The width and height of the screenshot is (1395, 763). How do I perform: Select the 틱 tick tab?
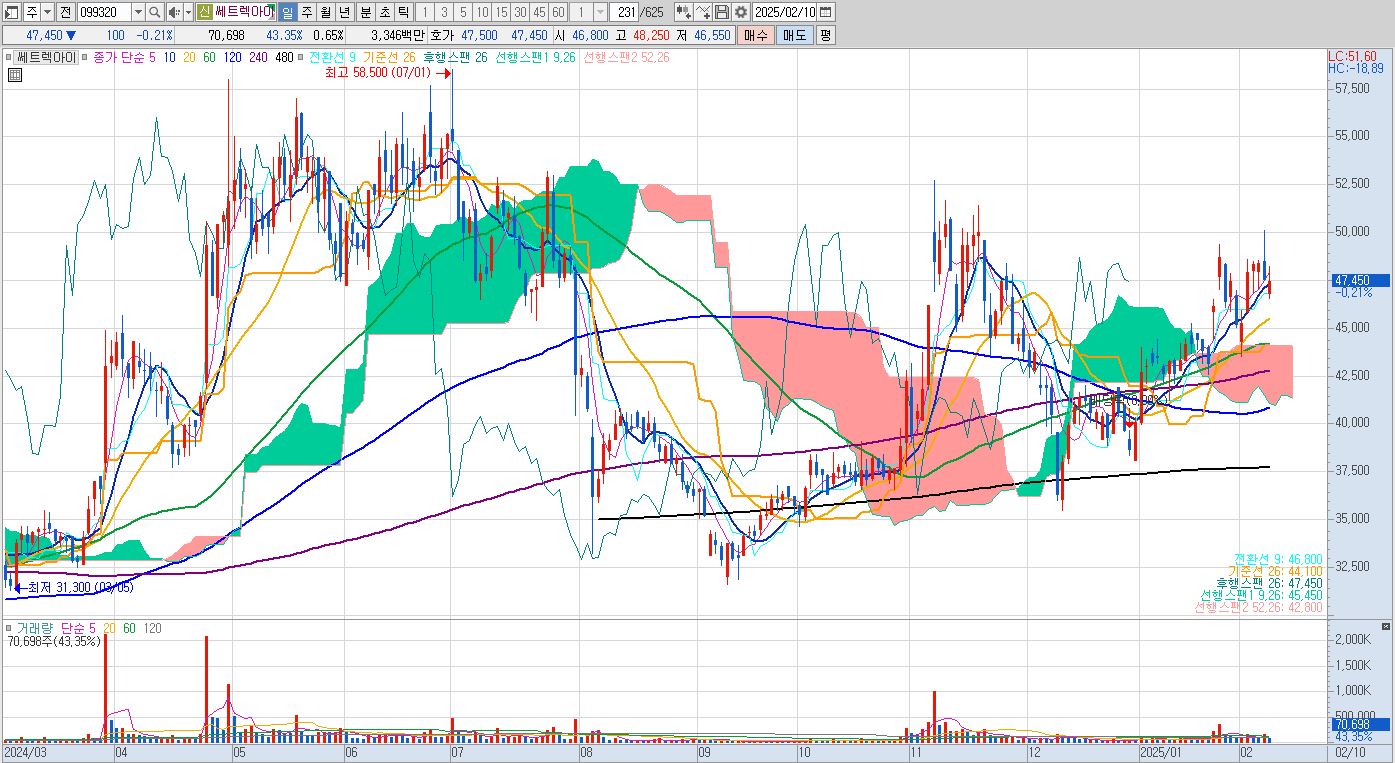pyautogui.click(x=403, y=12)
